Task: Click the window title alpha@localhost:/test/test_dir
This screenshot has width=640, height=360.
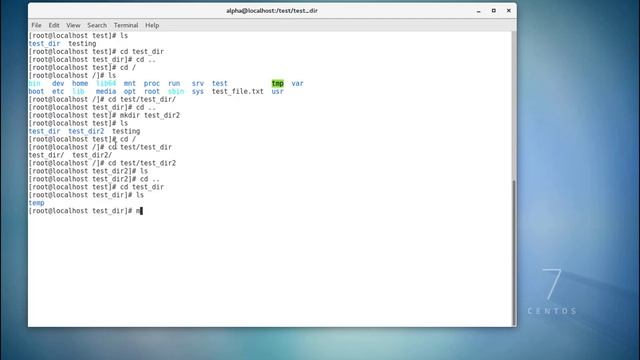Action: [272, 11]
